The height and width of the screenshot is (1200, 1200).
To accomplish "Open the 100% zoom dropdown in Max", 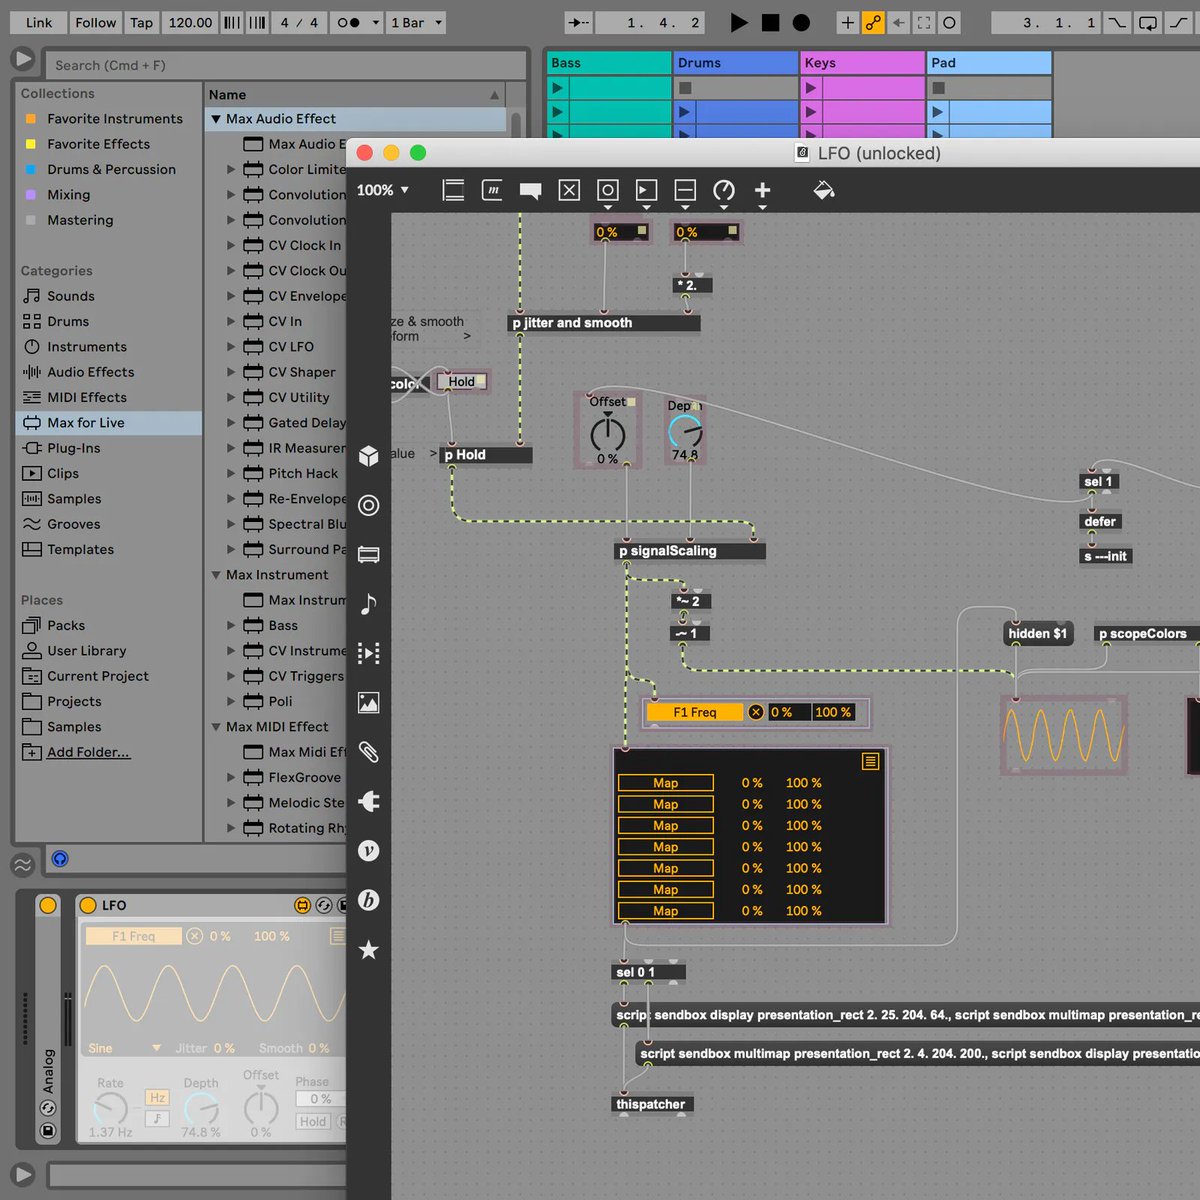I will click(x=381, y=190).
